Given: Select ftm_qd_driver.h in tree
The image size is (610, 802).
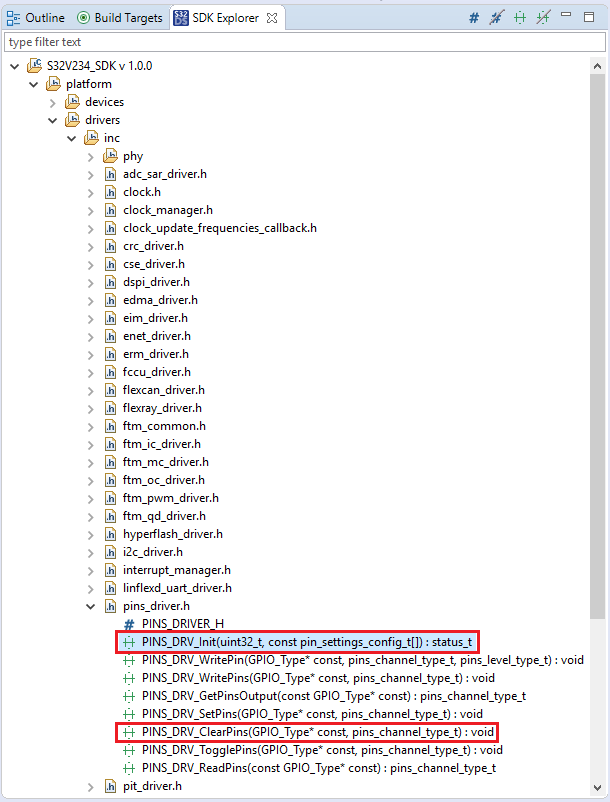Looking at the screenshot, I should (x=164, y=516).
